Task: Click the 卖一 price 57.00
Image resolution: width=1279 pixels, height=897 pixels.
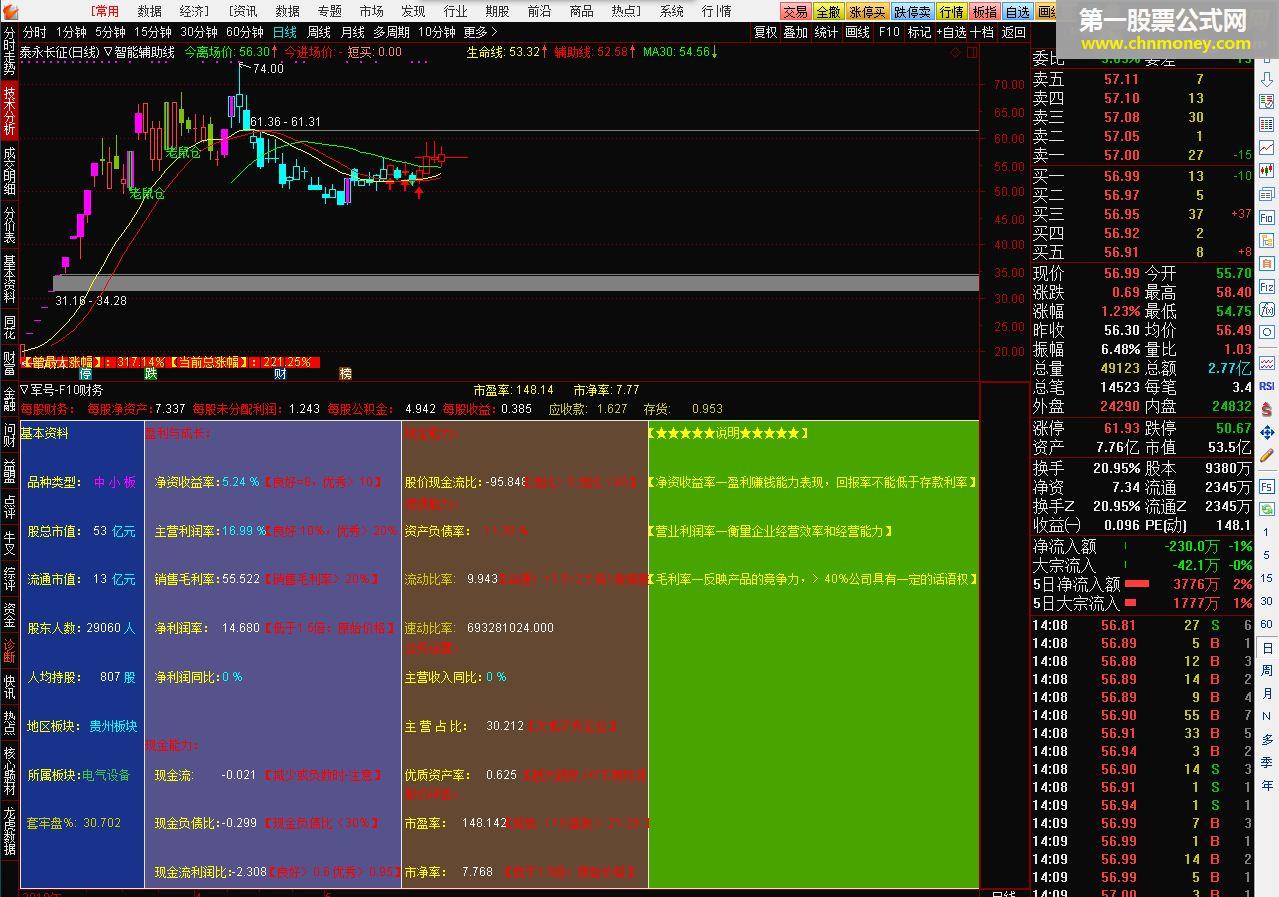Action: click(x=1121, y=155)
